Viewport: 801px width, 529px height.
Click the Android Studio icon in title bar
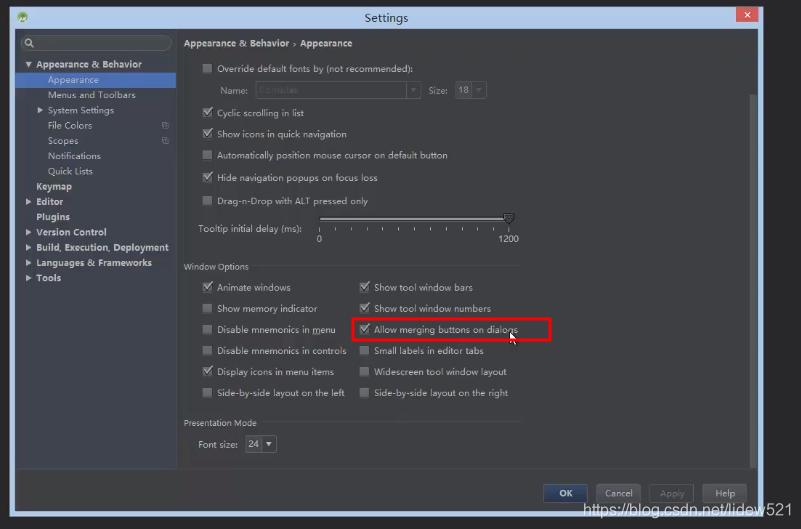22,17
